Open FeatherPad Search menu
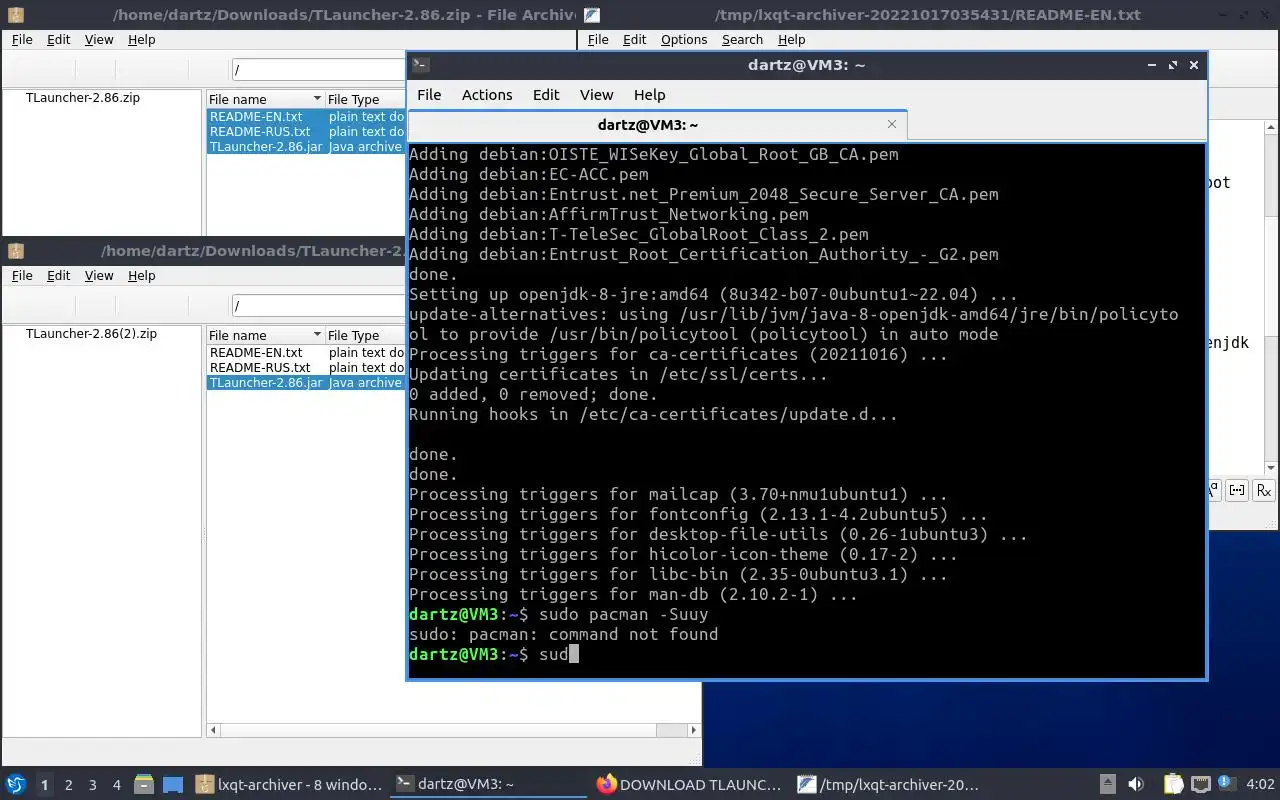 click(742, 40)
